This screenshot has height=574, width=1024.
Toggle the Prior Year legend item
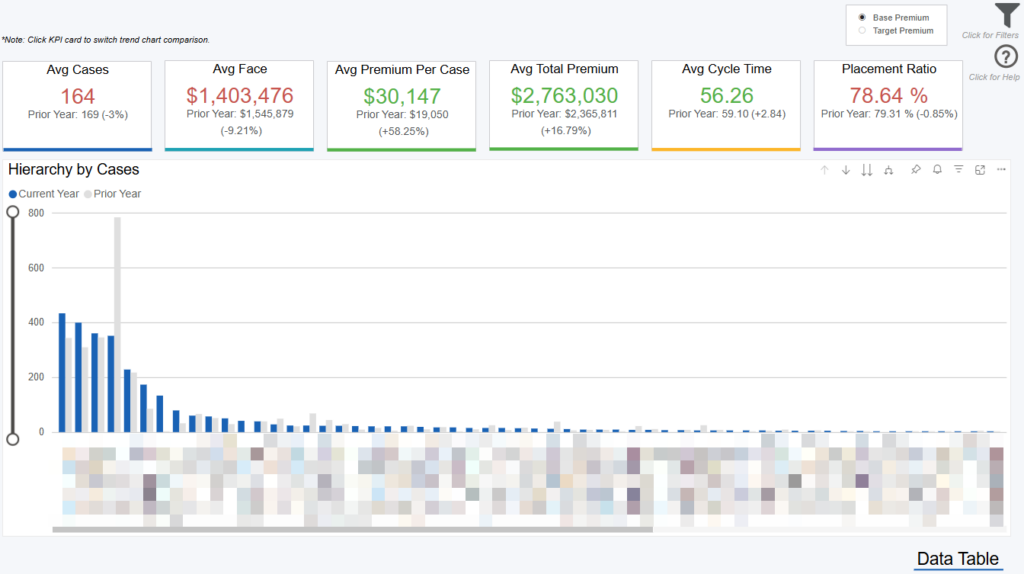(113, 193)
